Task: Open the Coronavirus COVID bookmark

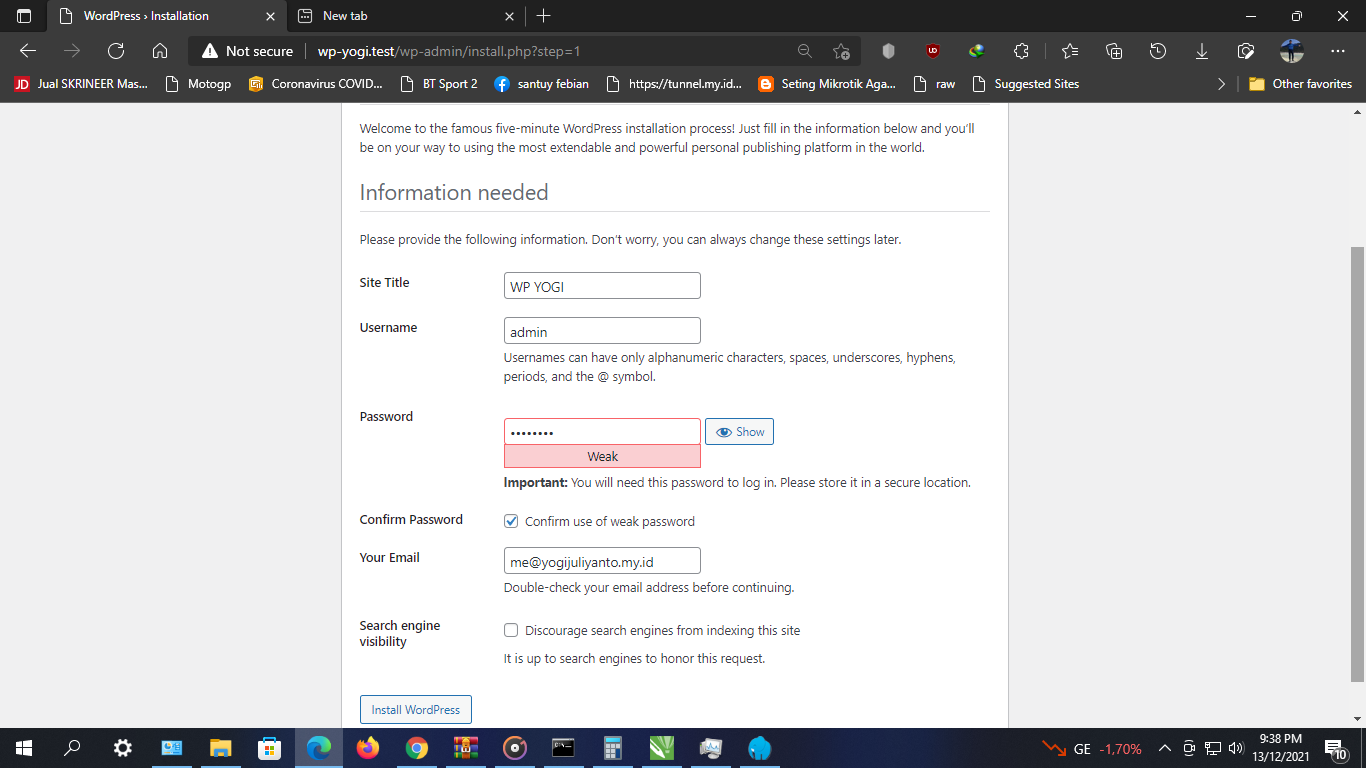Action: tap(316, 84)
